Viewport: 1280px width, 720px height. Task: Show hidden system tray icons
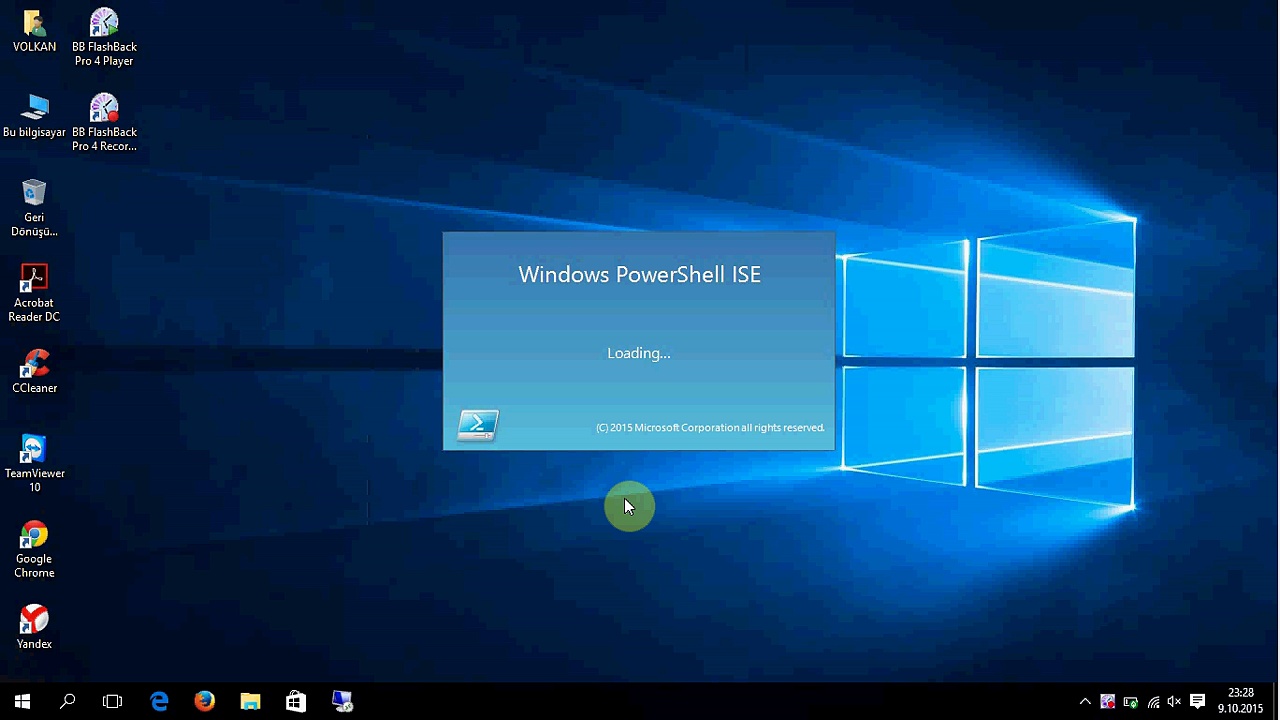[1085, 702]
